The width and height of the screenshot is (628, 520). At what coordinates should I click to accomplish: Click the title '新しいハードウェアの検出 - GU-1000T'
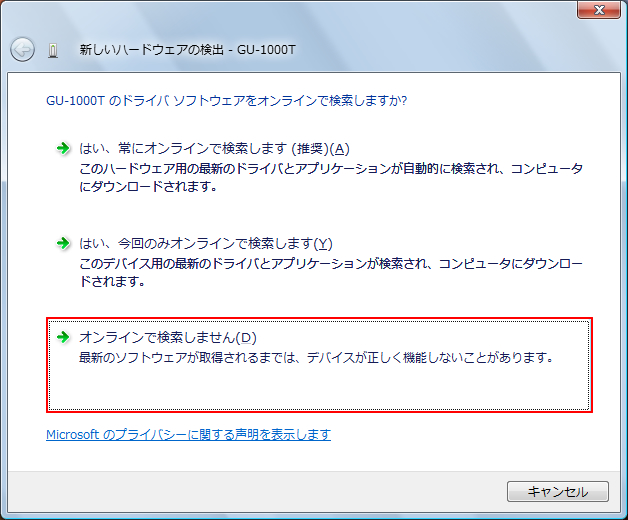point(187,50)
